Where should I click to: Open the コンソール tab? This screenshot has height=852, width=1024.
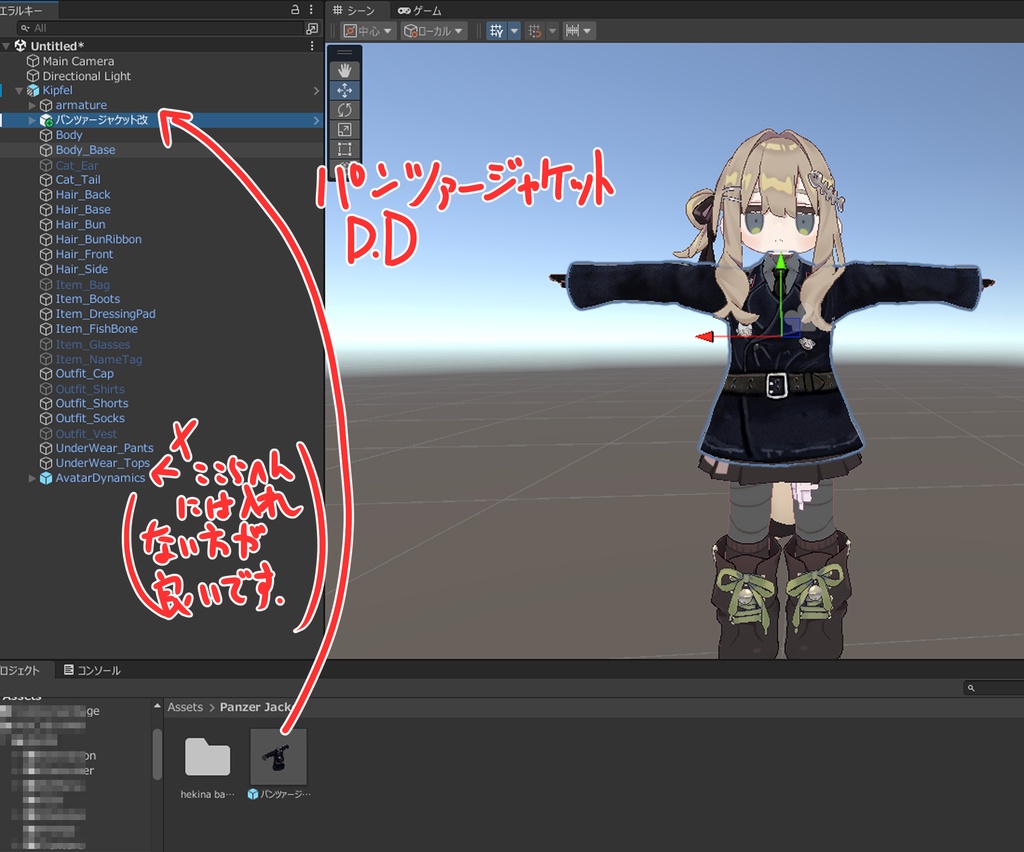click(x=92, y=671)
